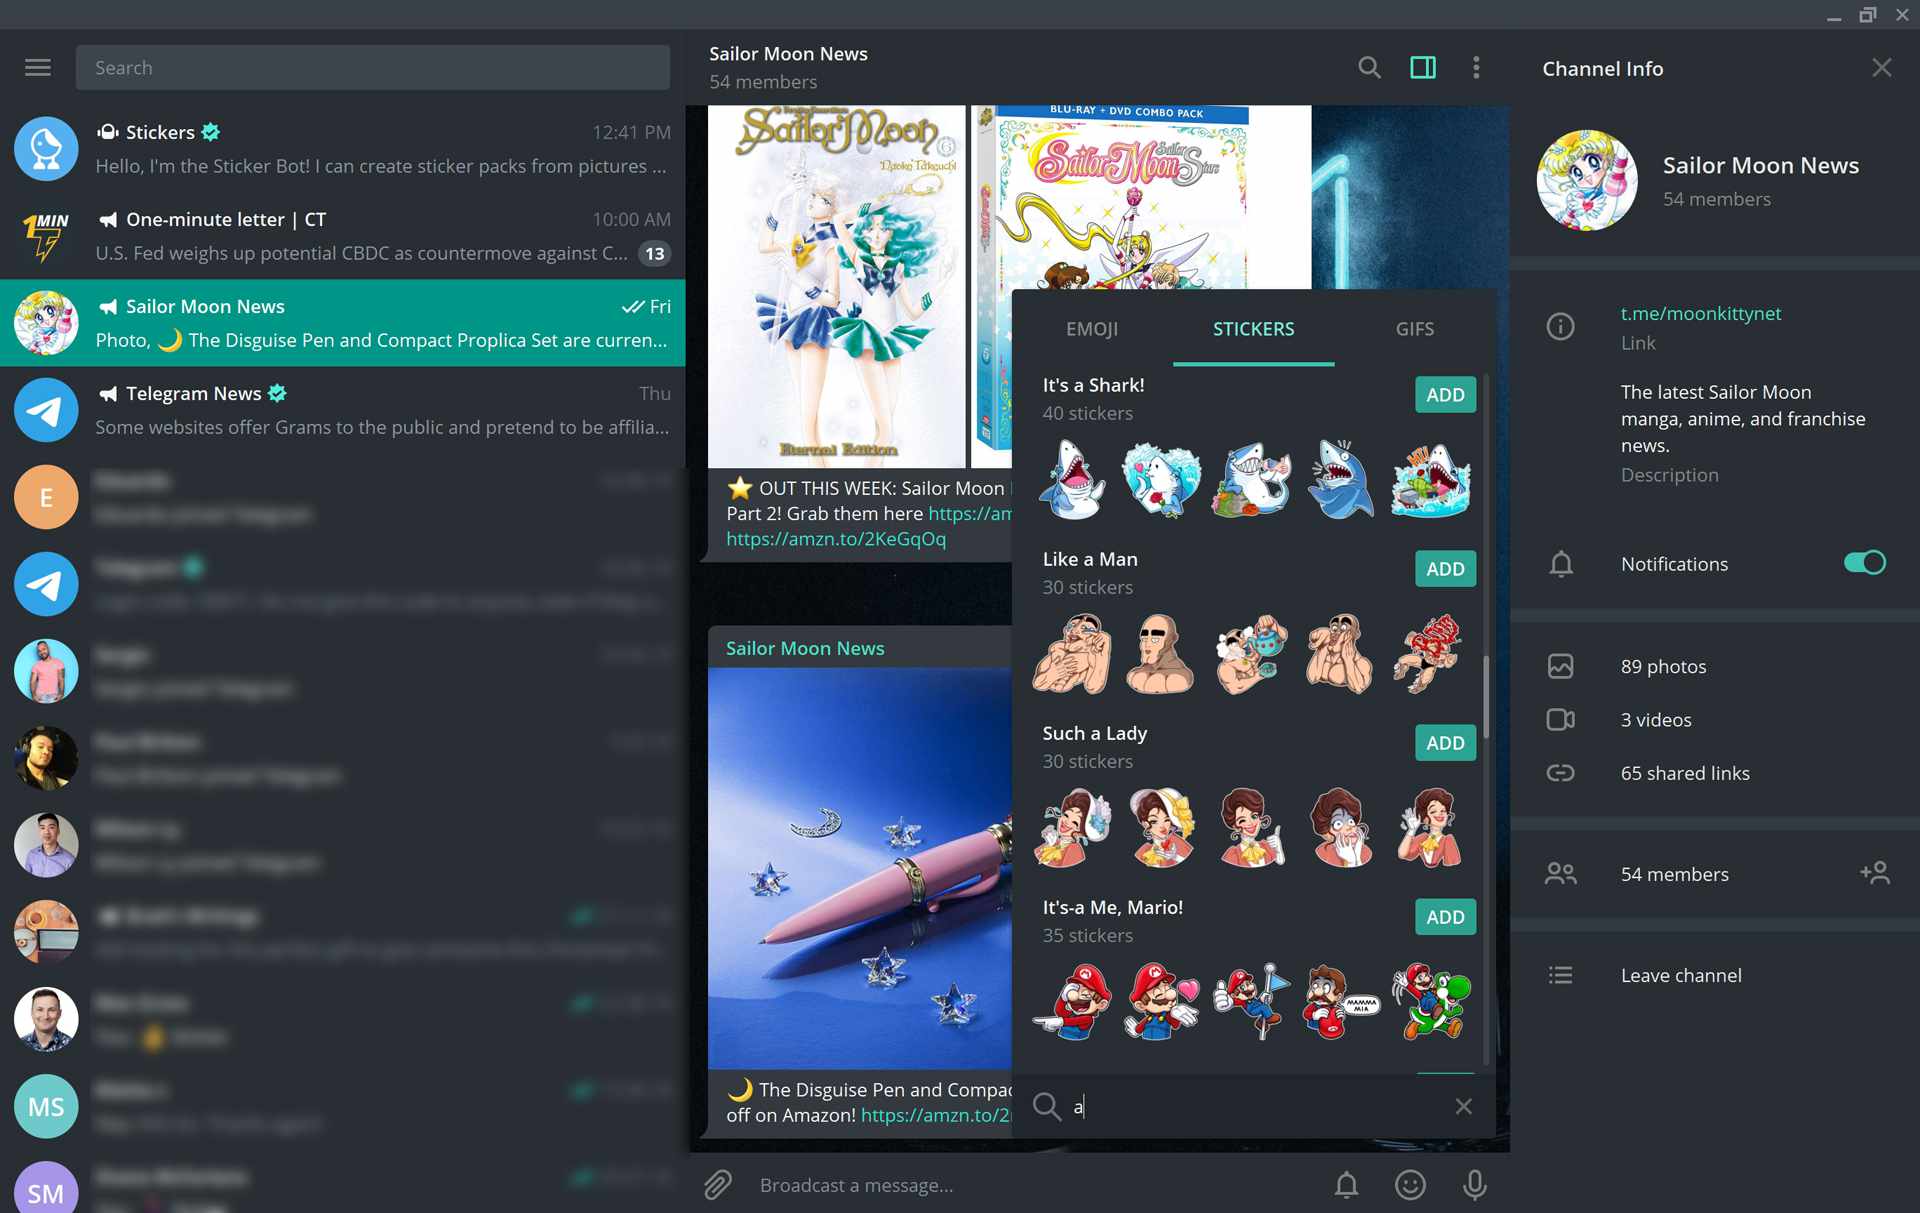Click the add member icon

click(x=1875, y=873)
